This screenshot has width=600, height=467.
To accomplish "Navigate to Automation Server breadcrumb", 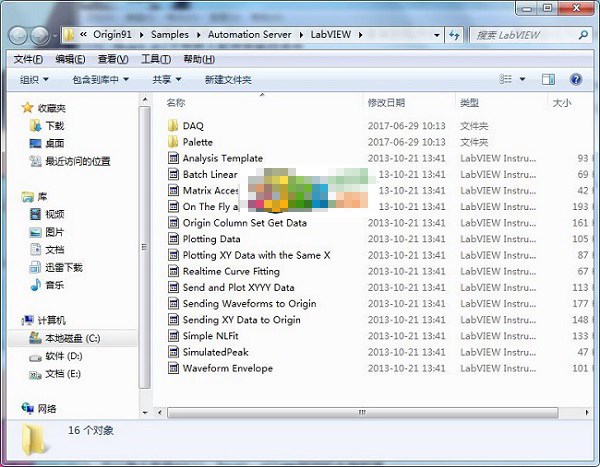I will [249, 34].
